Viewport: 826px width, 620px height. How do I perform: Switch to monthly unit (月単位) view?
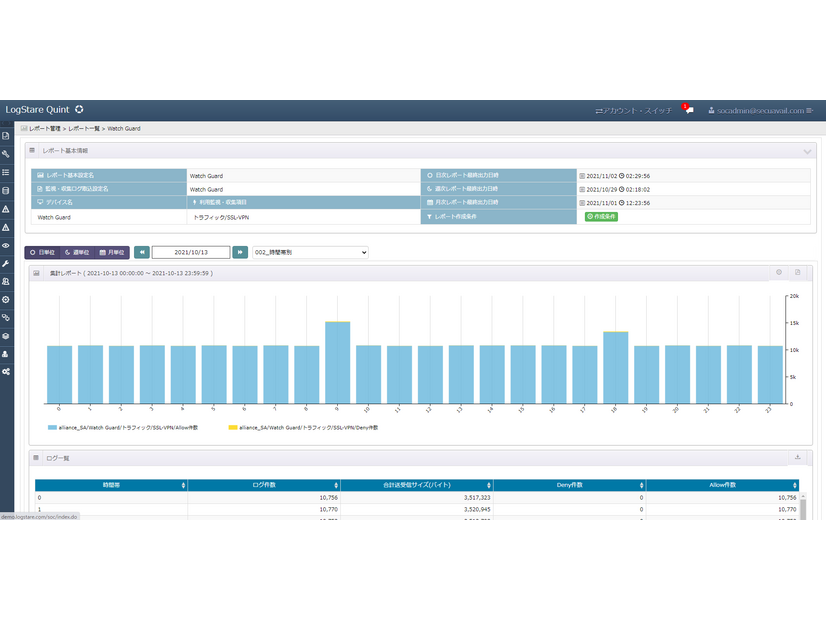(112, 252)
